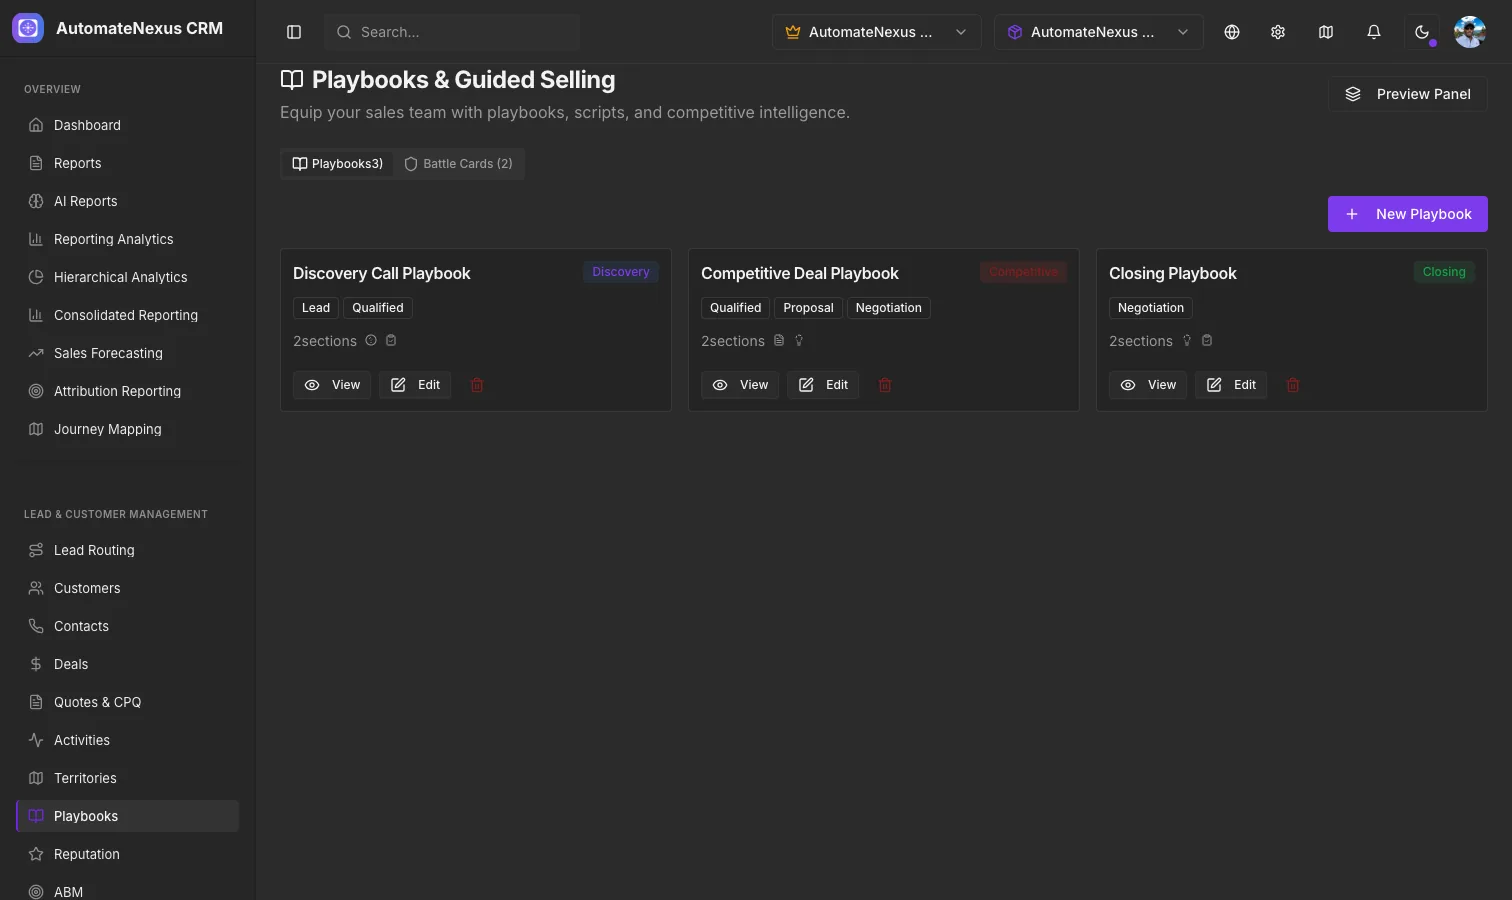Open AI Reports in sidebar

(128, 201)
